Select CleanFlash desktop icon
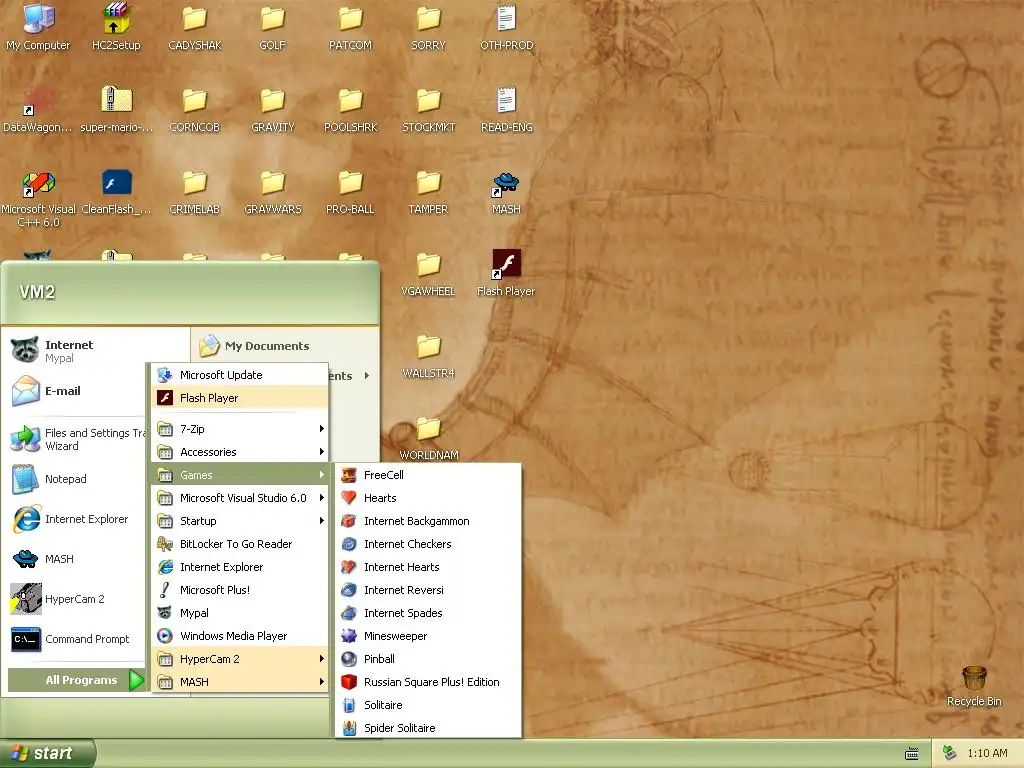This screenshot has width=1024, height=768. [116, 193]
